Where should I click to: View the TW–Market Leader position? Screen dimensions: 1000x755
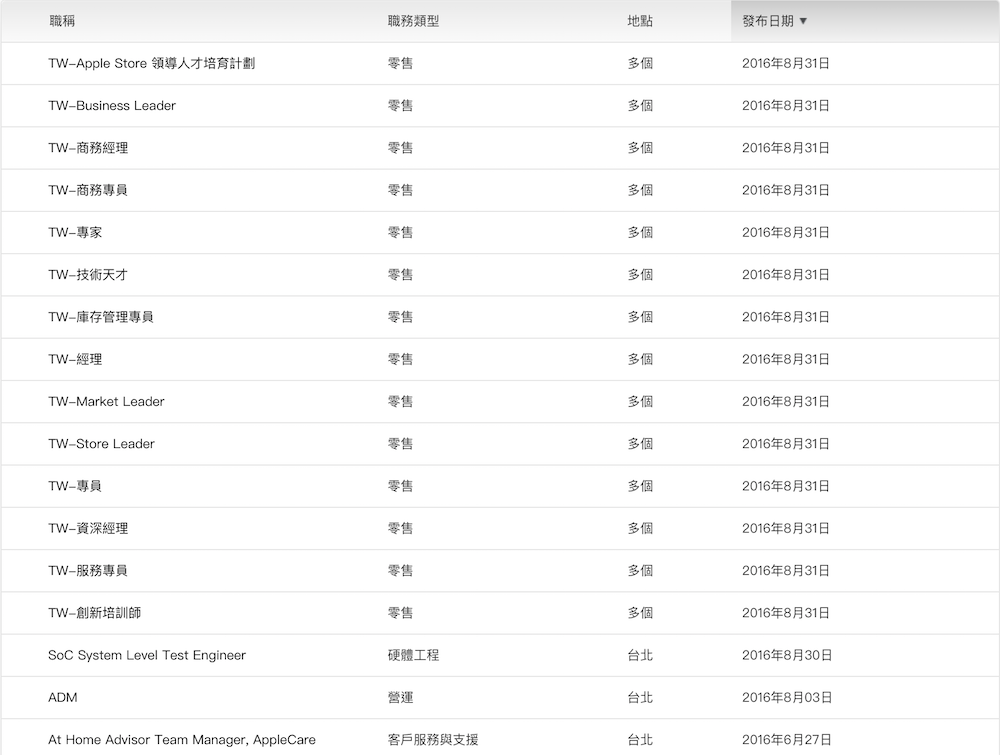pyautogui.click(x=106, y=402)
